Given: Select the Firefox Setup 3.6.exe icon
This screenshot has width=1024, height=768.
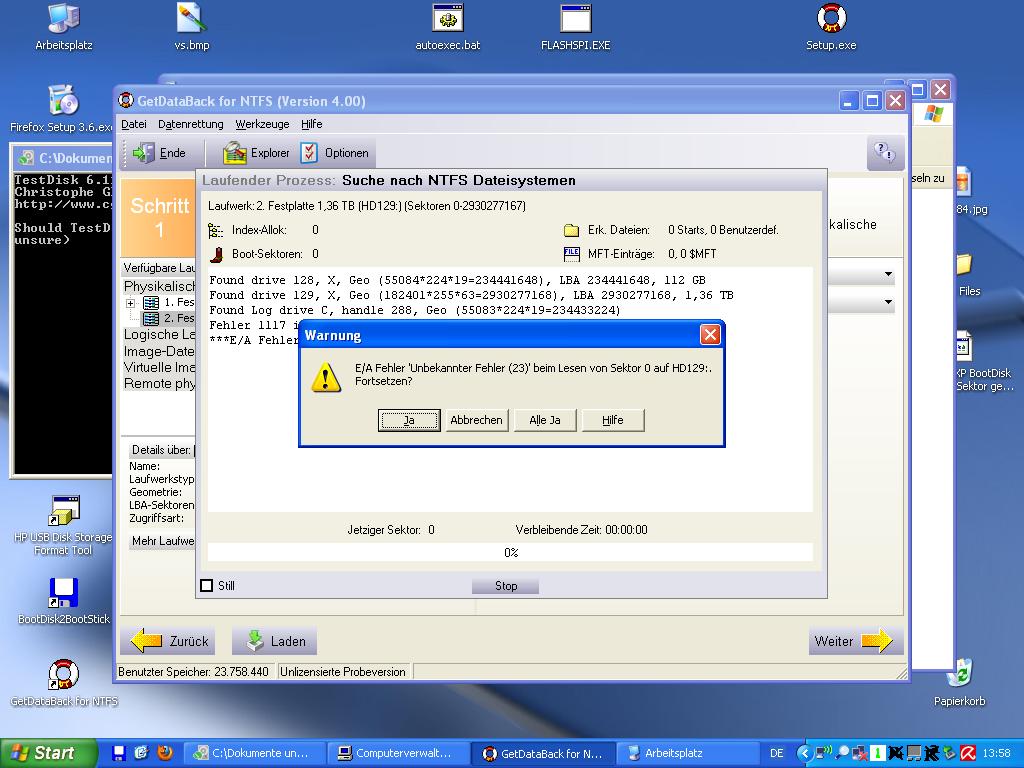Looking at the screenshot, I should pyautogui.click(x=63, y=108).
